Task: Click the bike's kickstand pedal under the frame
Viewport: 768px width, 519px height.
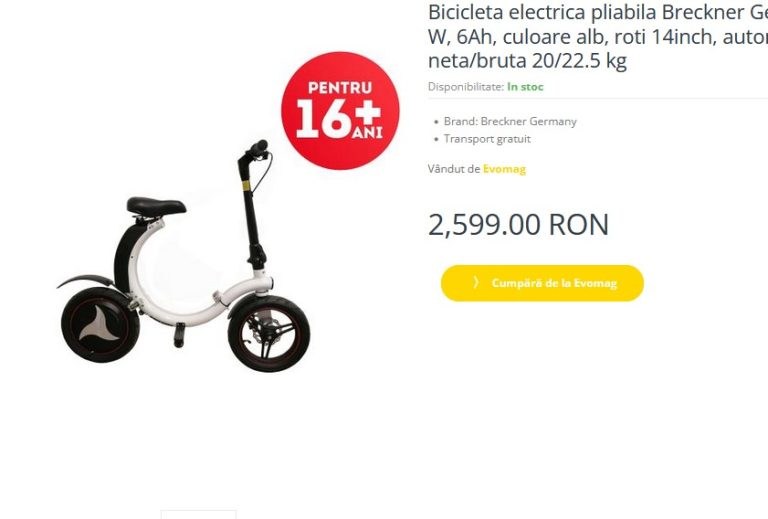Action: tap(179, 335)
